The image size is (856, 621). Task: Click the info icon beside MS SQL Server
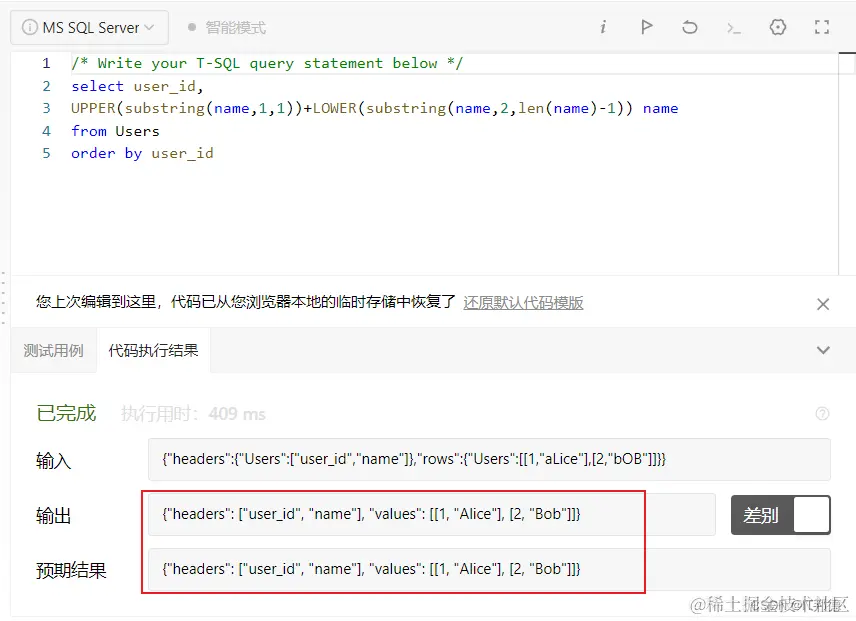(x=29, y=27)
